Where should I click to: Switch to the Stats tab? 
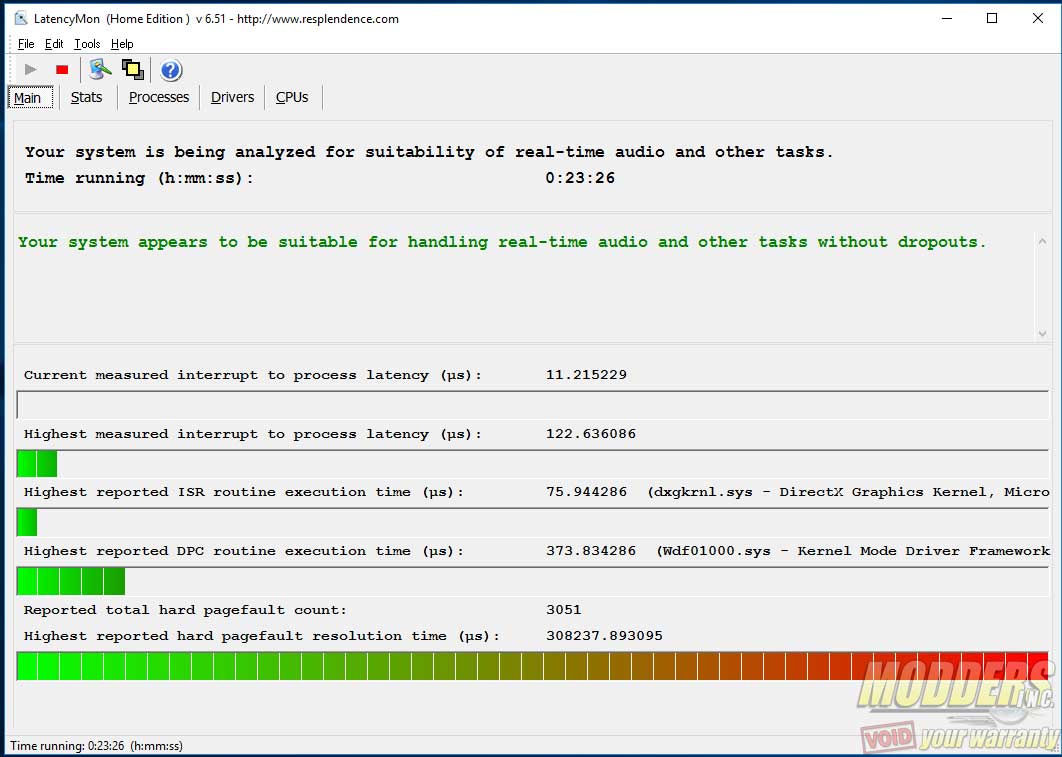coord(87,98)
